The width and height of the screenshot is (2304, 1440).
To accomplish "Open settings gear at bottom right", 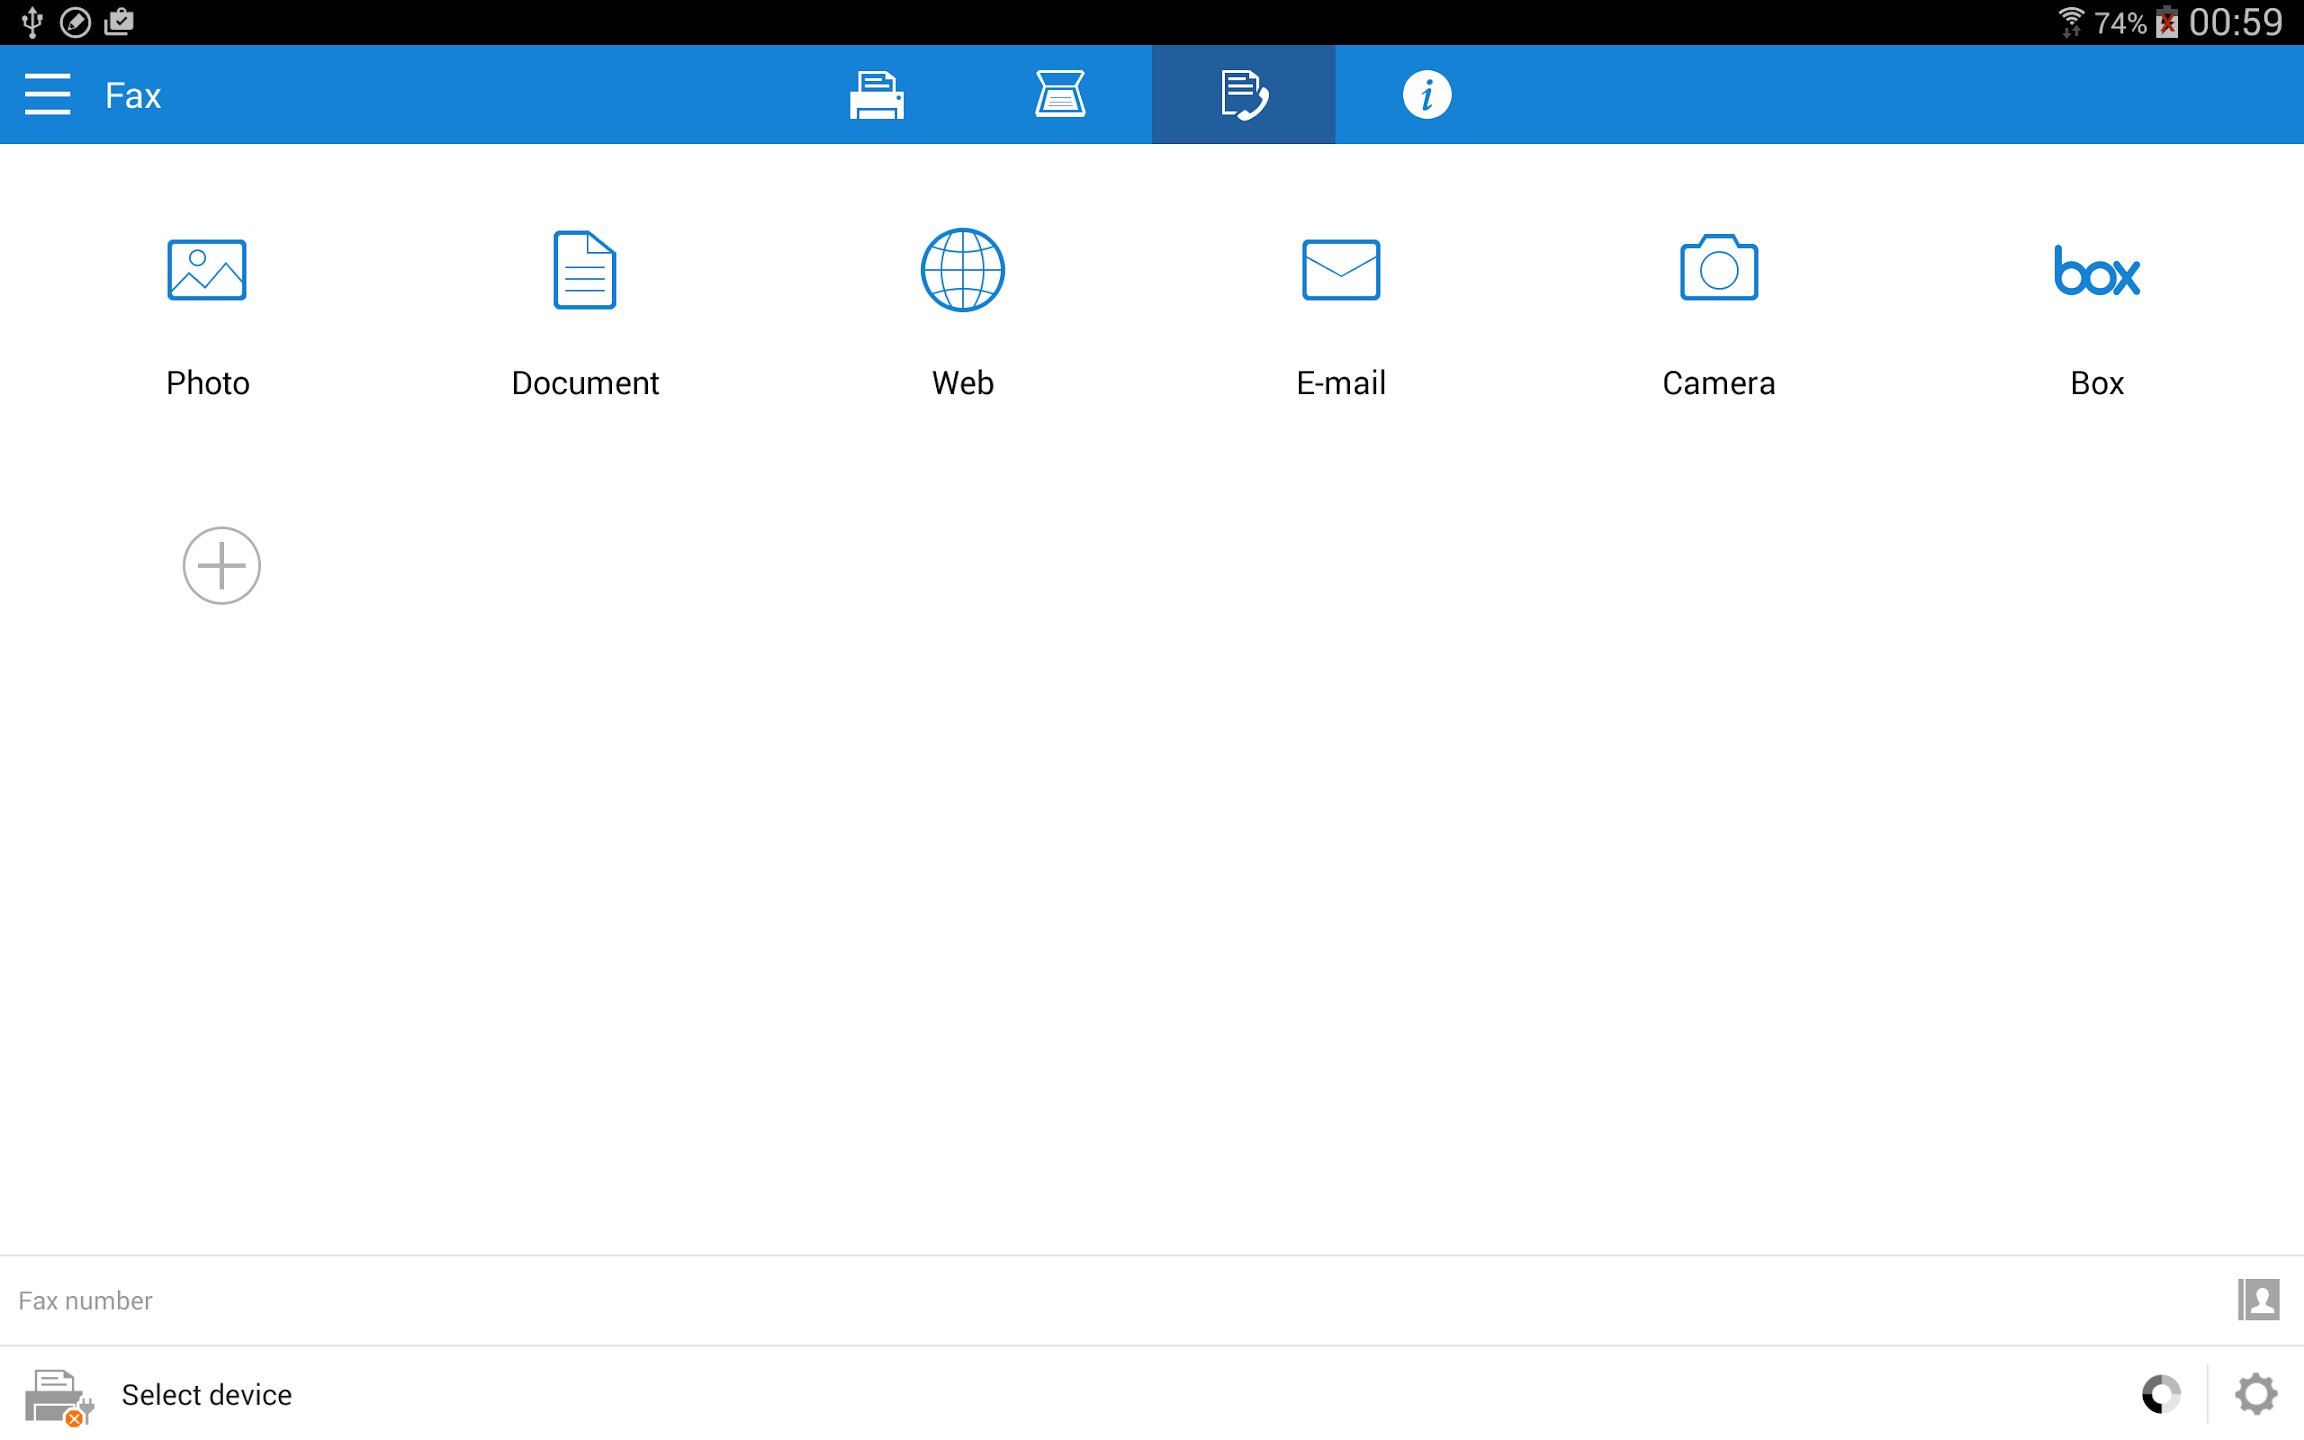I will (2256, 1394).
